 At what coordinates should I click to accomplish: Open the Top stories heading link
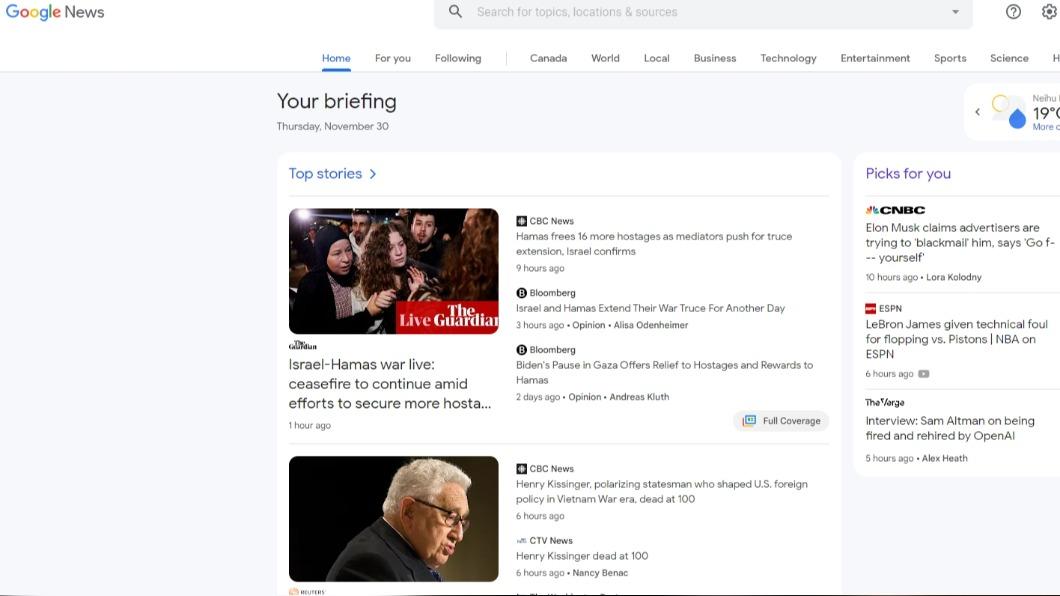[325, 174]
